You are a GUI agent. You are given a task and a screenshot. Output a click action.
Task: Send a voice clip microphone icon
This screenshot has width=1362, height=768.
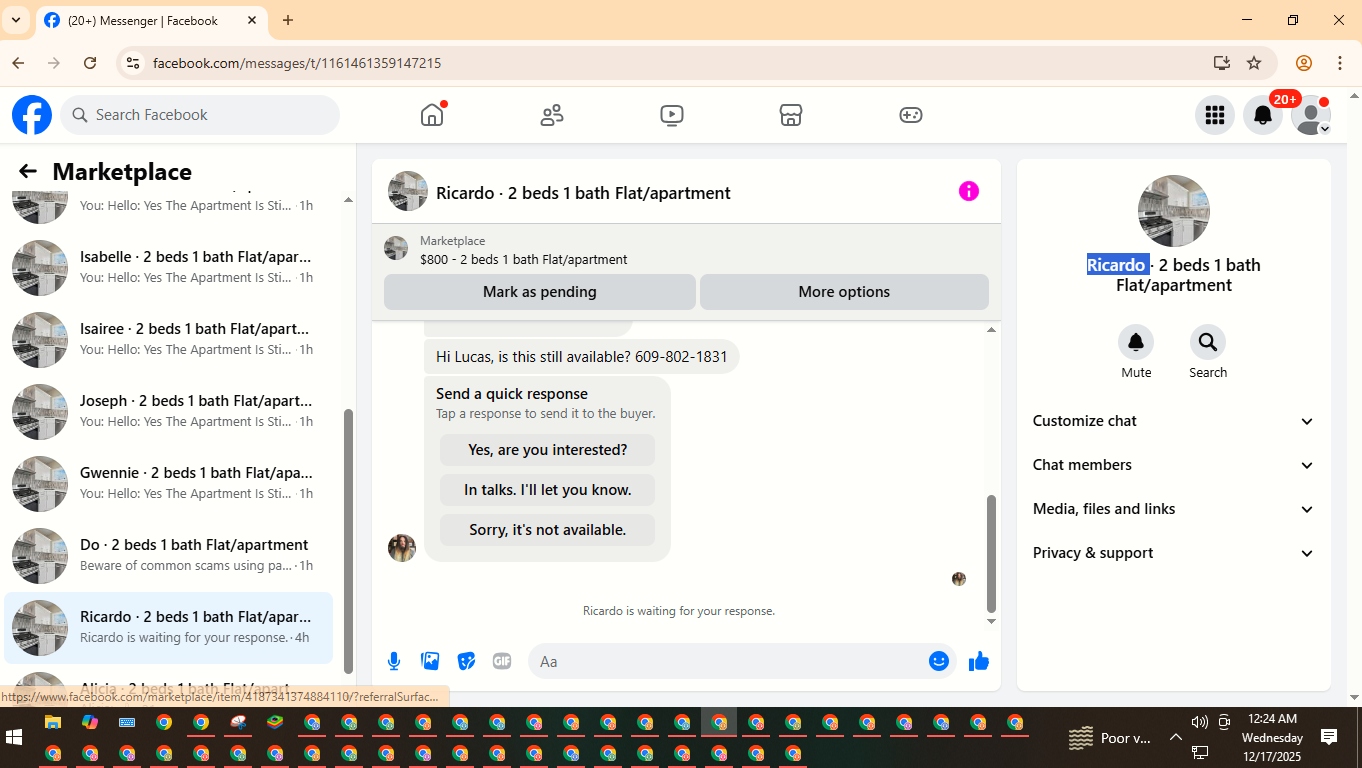(394, 661)
